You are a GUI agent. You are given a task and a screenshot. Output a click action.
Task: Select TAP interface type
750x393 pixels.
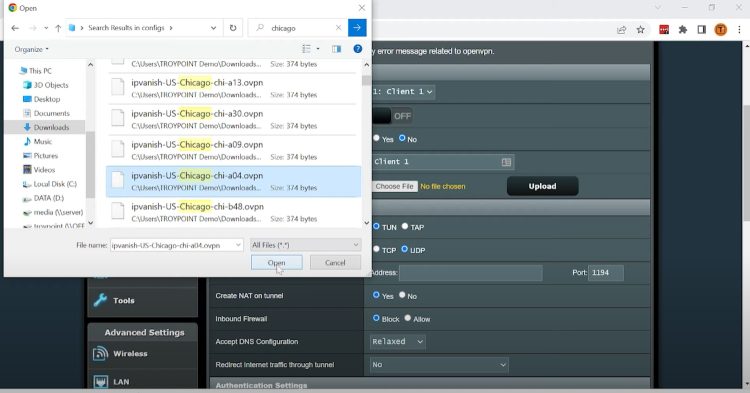[405, 226]
